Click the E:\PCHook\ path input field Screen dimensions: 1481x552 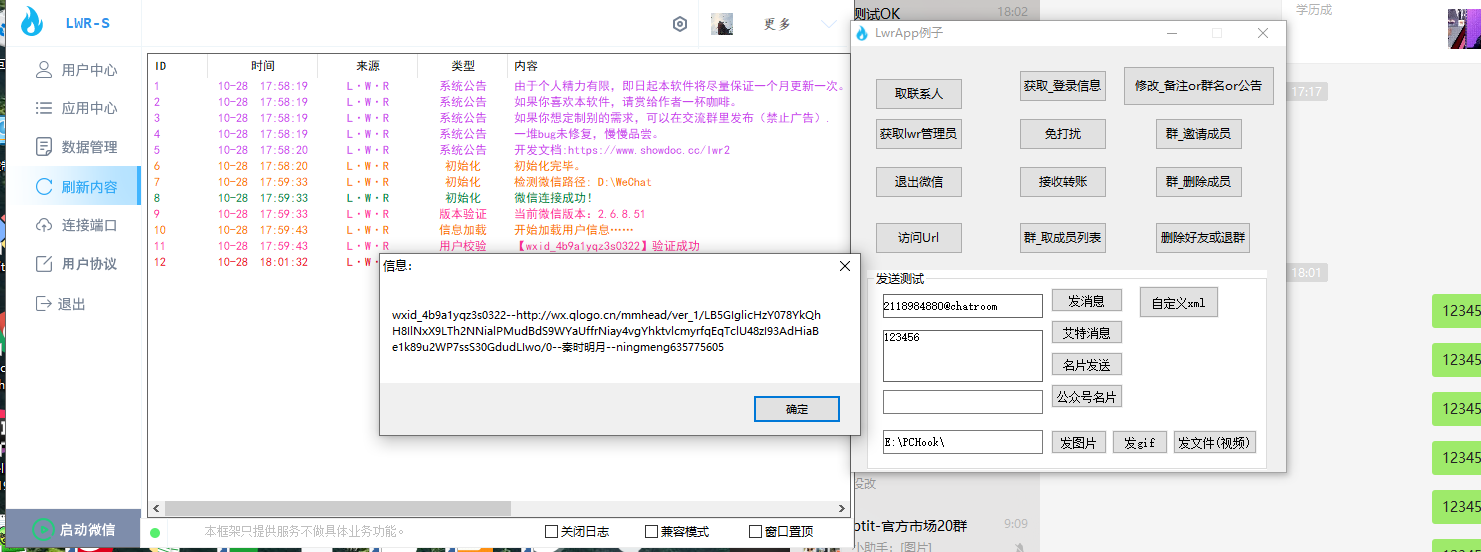tap(962, 442)
